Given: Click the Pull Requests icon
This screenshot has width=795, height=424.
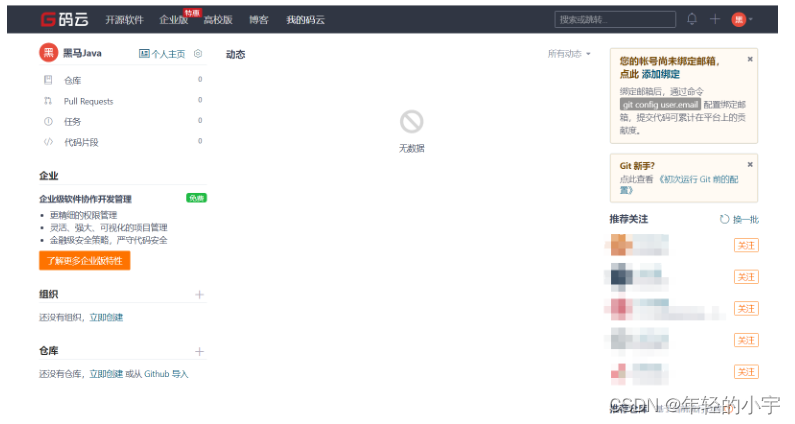Looking at the screenshot, I should [x=48, y=101].
